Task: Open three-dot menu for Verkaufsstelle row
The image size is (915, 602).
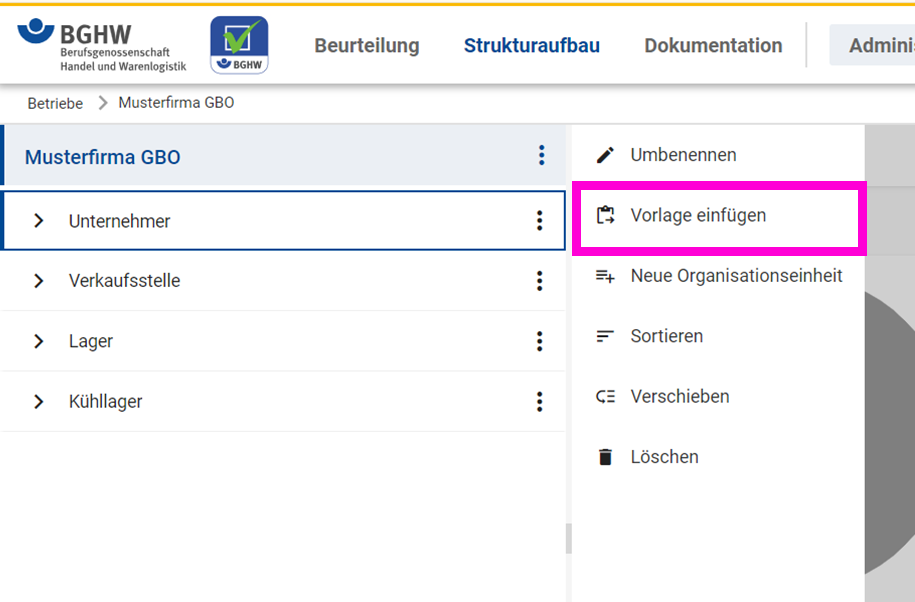Action: (x=540, y=281)
